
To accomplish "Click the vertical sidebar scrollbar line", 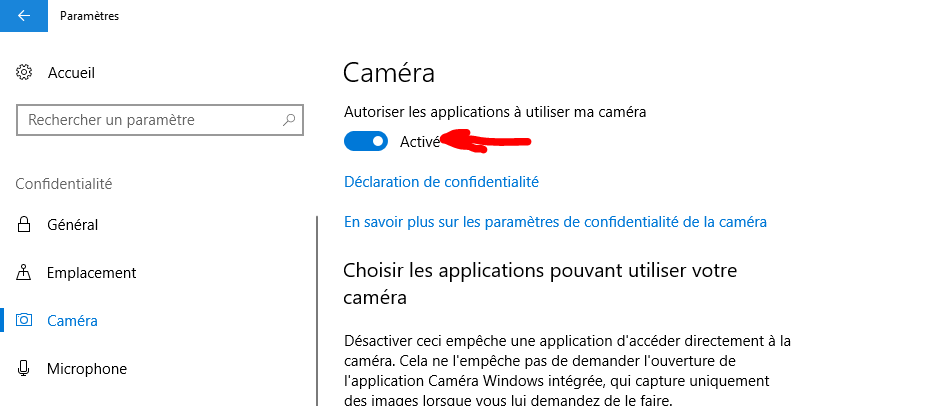I will click(x=317, y=311).
